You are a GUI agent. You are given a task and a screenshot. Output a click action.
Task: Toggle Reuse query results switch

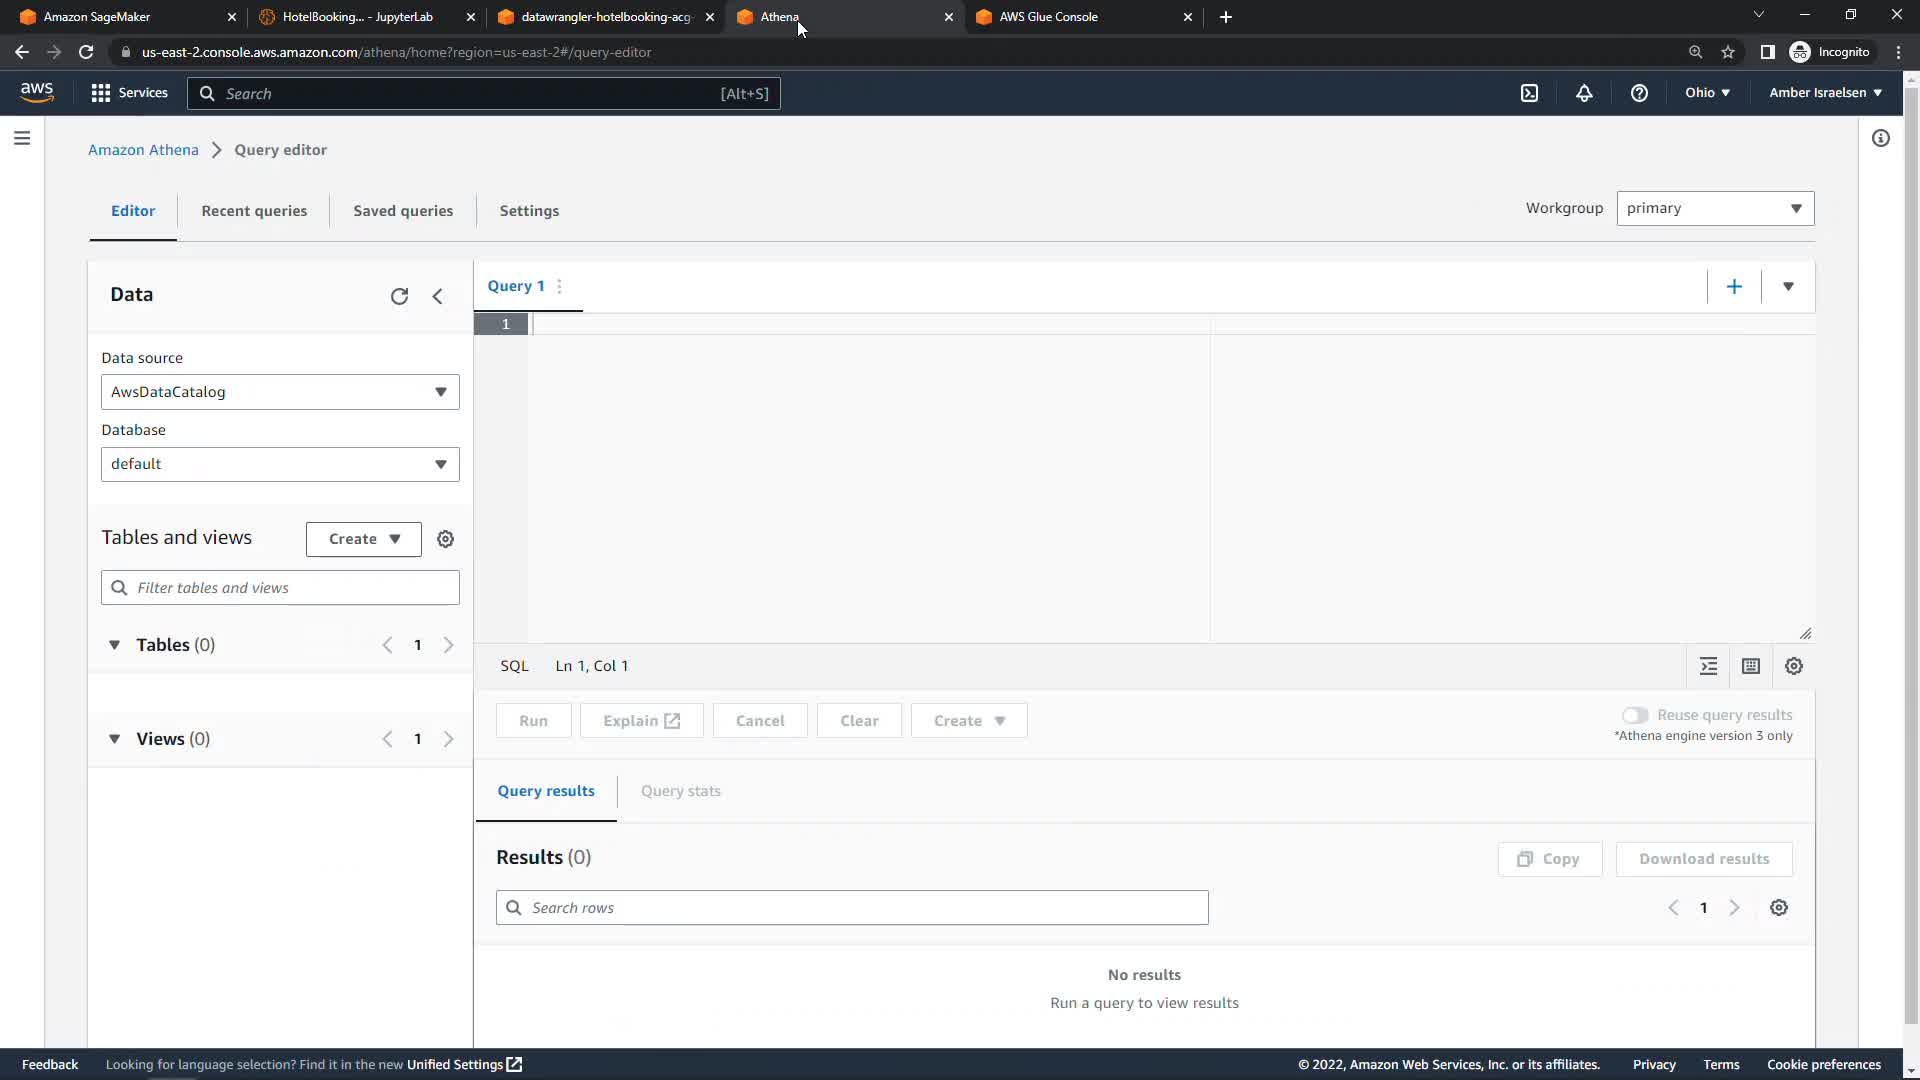(x=1635, y=715)
